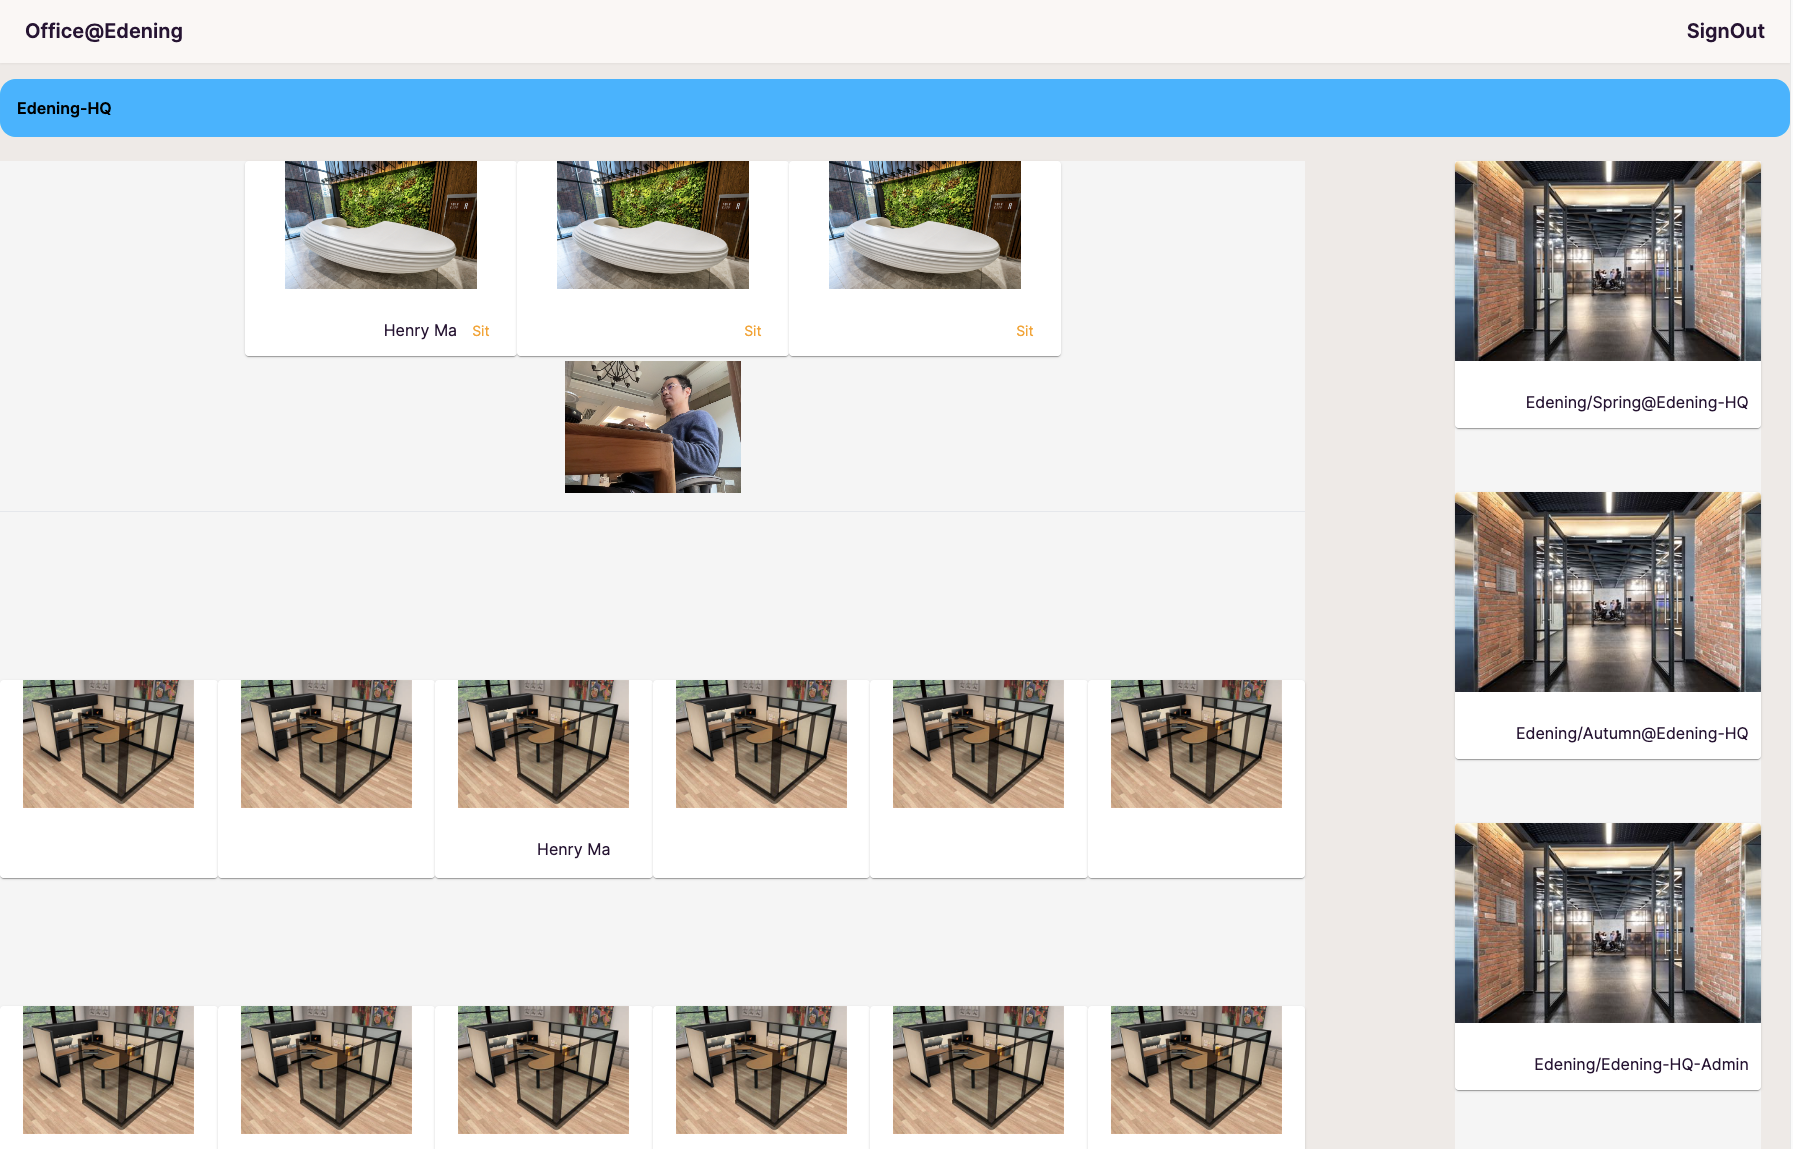
Task: Open the right reception desk image
Action: point(925,225)
